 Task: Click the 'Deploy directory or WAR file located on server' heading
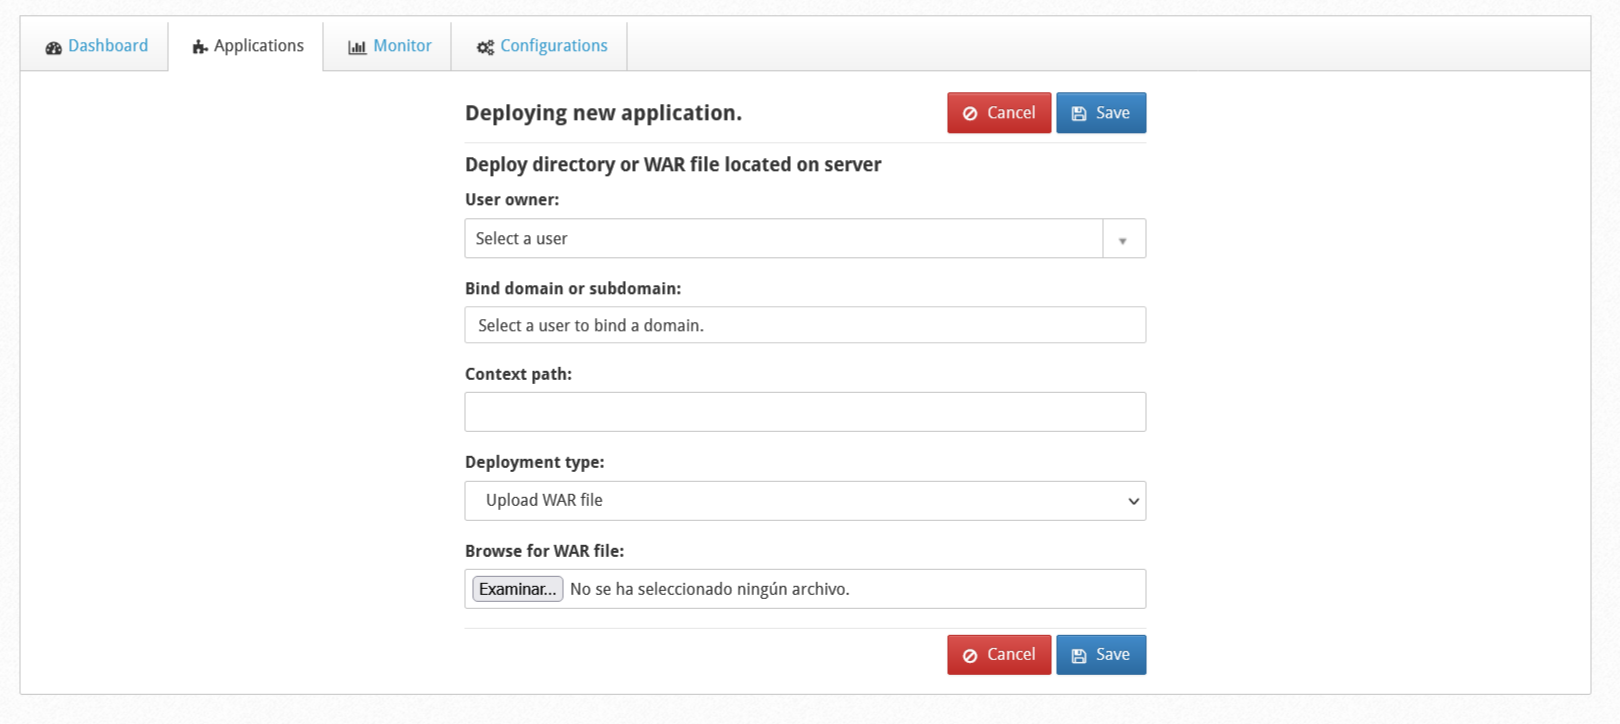[x=673, y=165]
